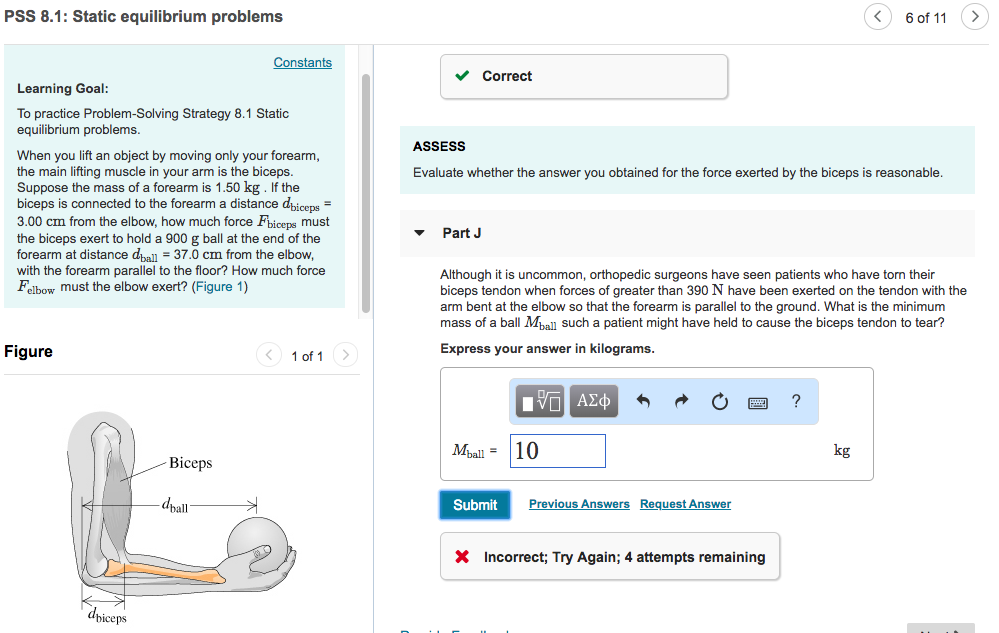This screenshot has width=999, height=633.
Task: Open the math templates palette in equation editor
Action: click(540, 402)
